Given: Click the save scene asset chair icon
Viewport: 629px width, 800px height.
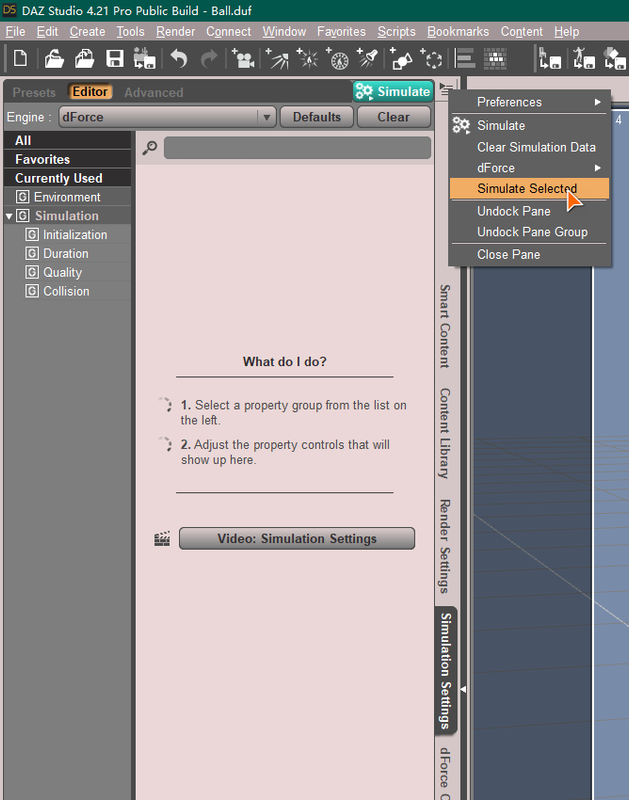Looking at the screenshot, I should [550, 58].
